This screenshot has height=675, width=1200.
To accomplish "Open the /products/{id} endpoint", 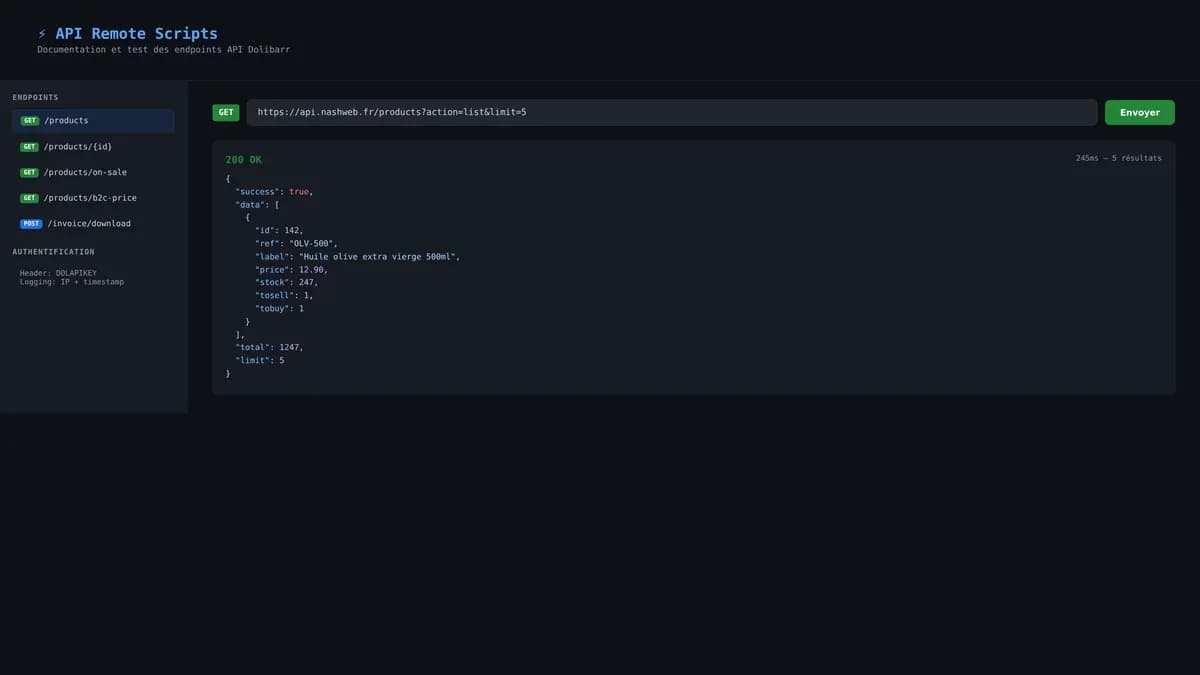I will coord(93,146).
